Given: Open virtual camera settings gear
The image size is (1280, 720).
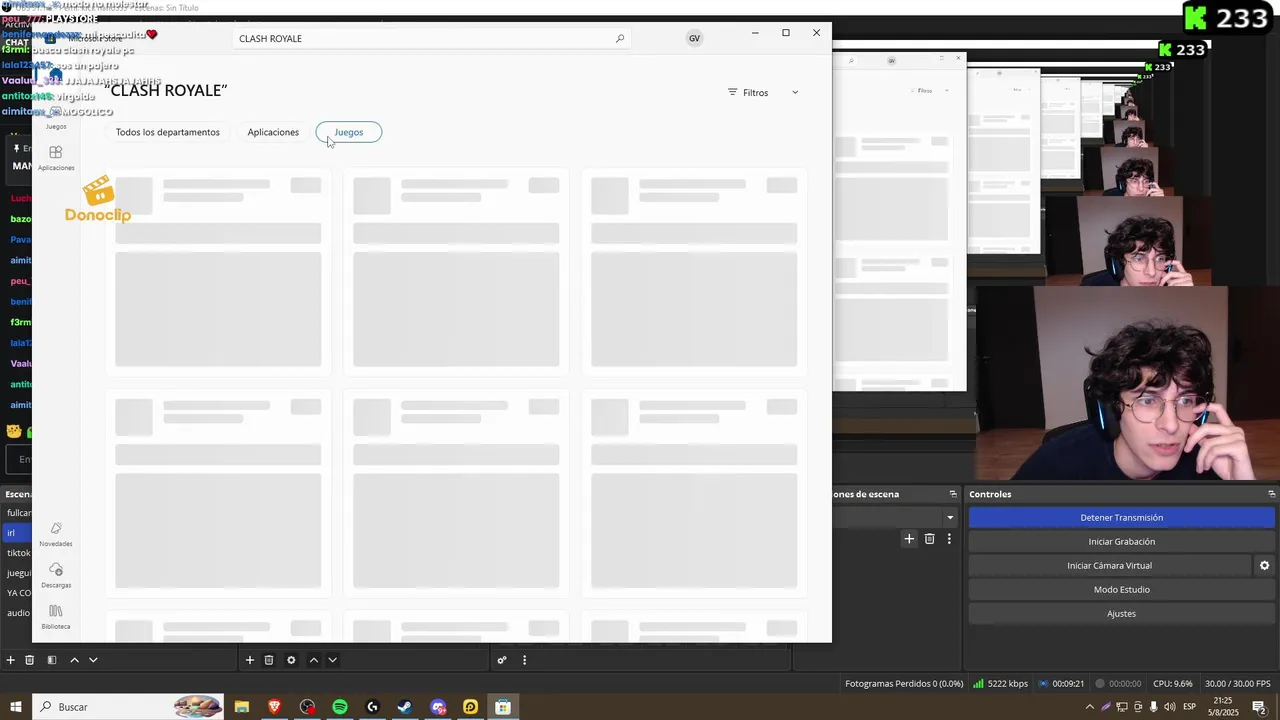Looking at the screenshot, I should coord(1264,566).
